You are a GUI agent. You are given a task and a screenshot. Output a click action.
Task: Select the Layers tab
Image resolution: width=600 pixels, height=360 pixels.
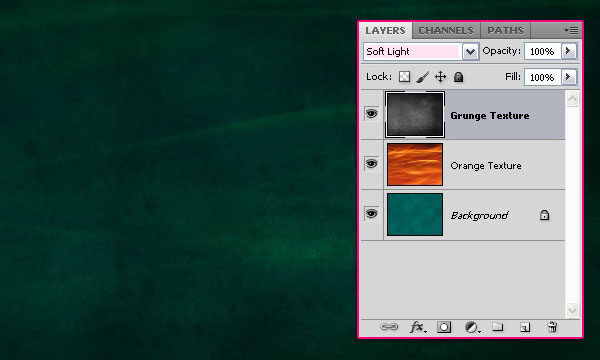[x=385, y=31]
